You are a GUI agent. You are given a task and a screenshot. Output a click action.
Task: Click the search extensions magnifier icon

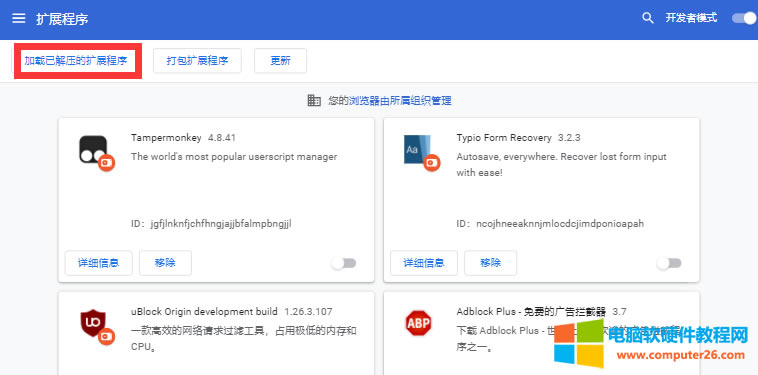[648, 18]
